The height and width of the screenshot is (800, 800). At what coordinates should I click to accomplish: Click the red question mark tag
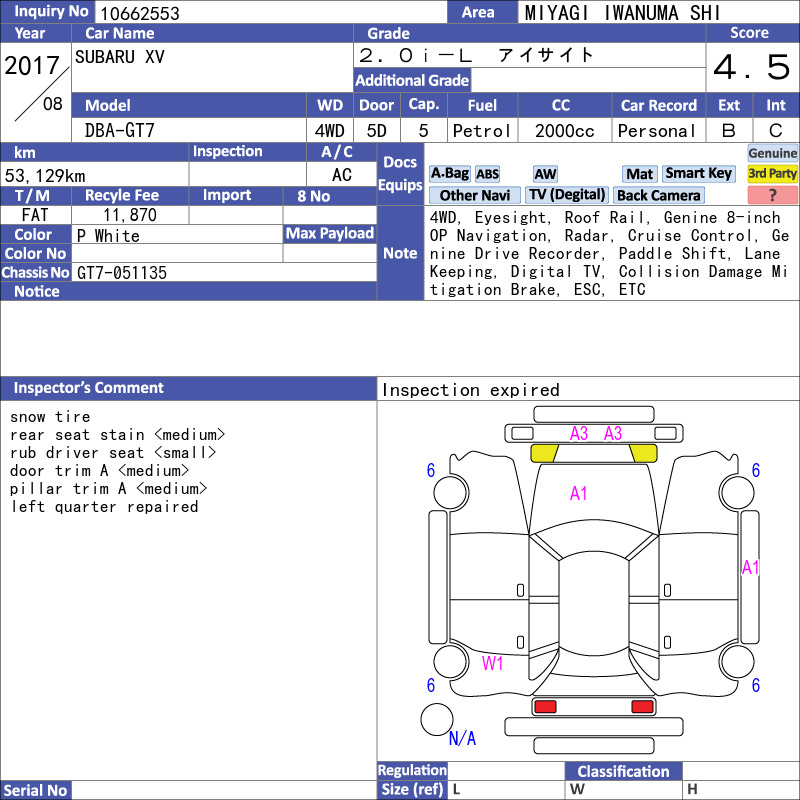772,195
